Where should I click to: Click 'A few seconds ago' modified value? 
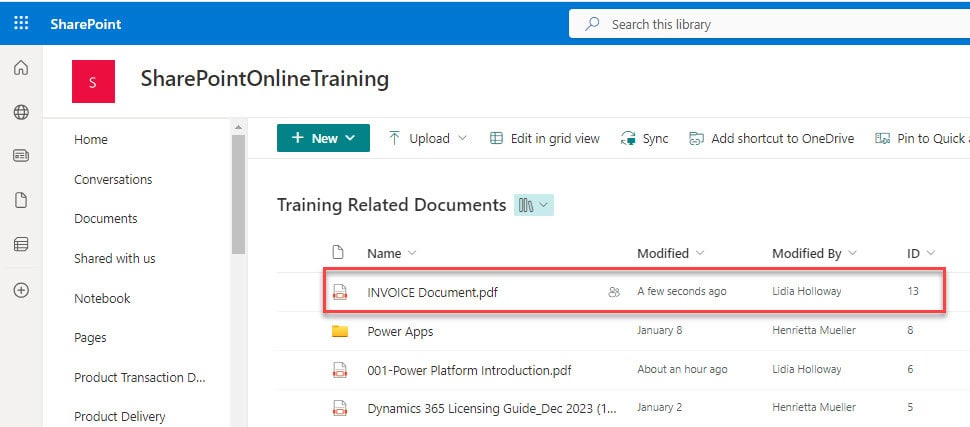[x=682, y=291]
